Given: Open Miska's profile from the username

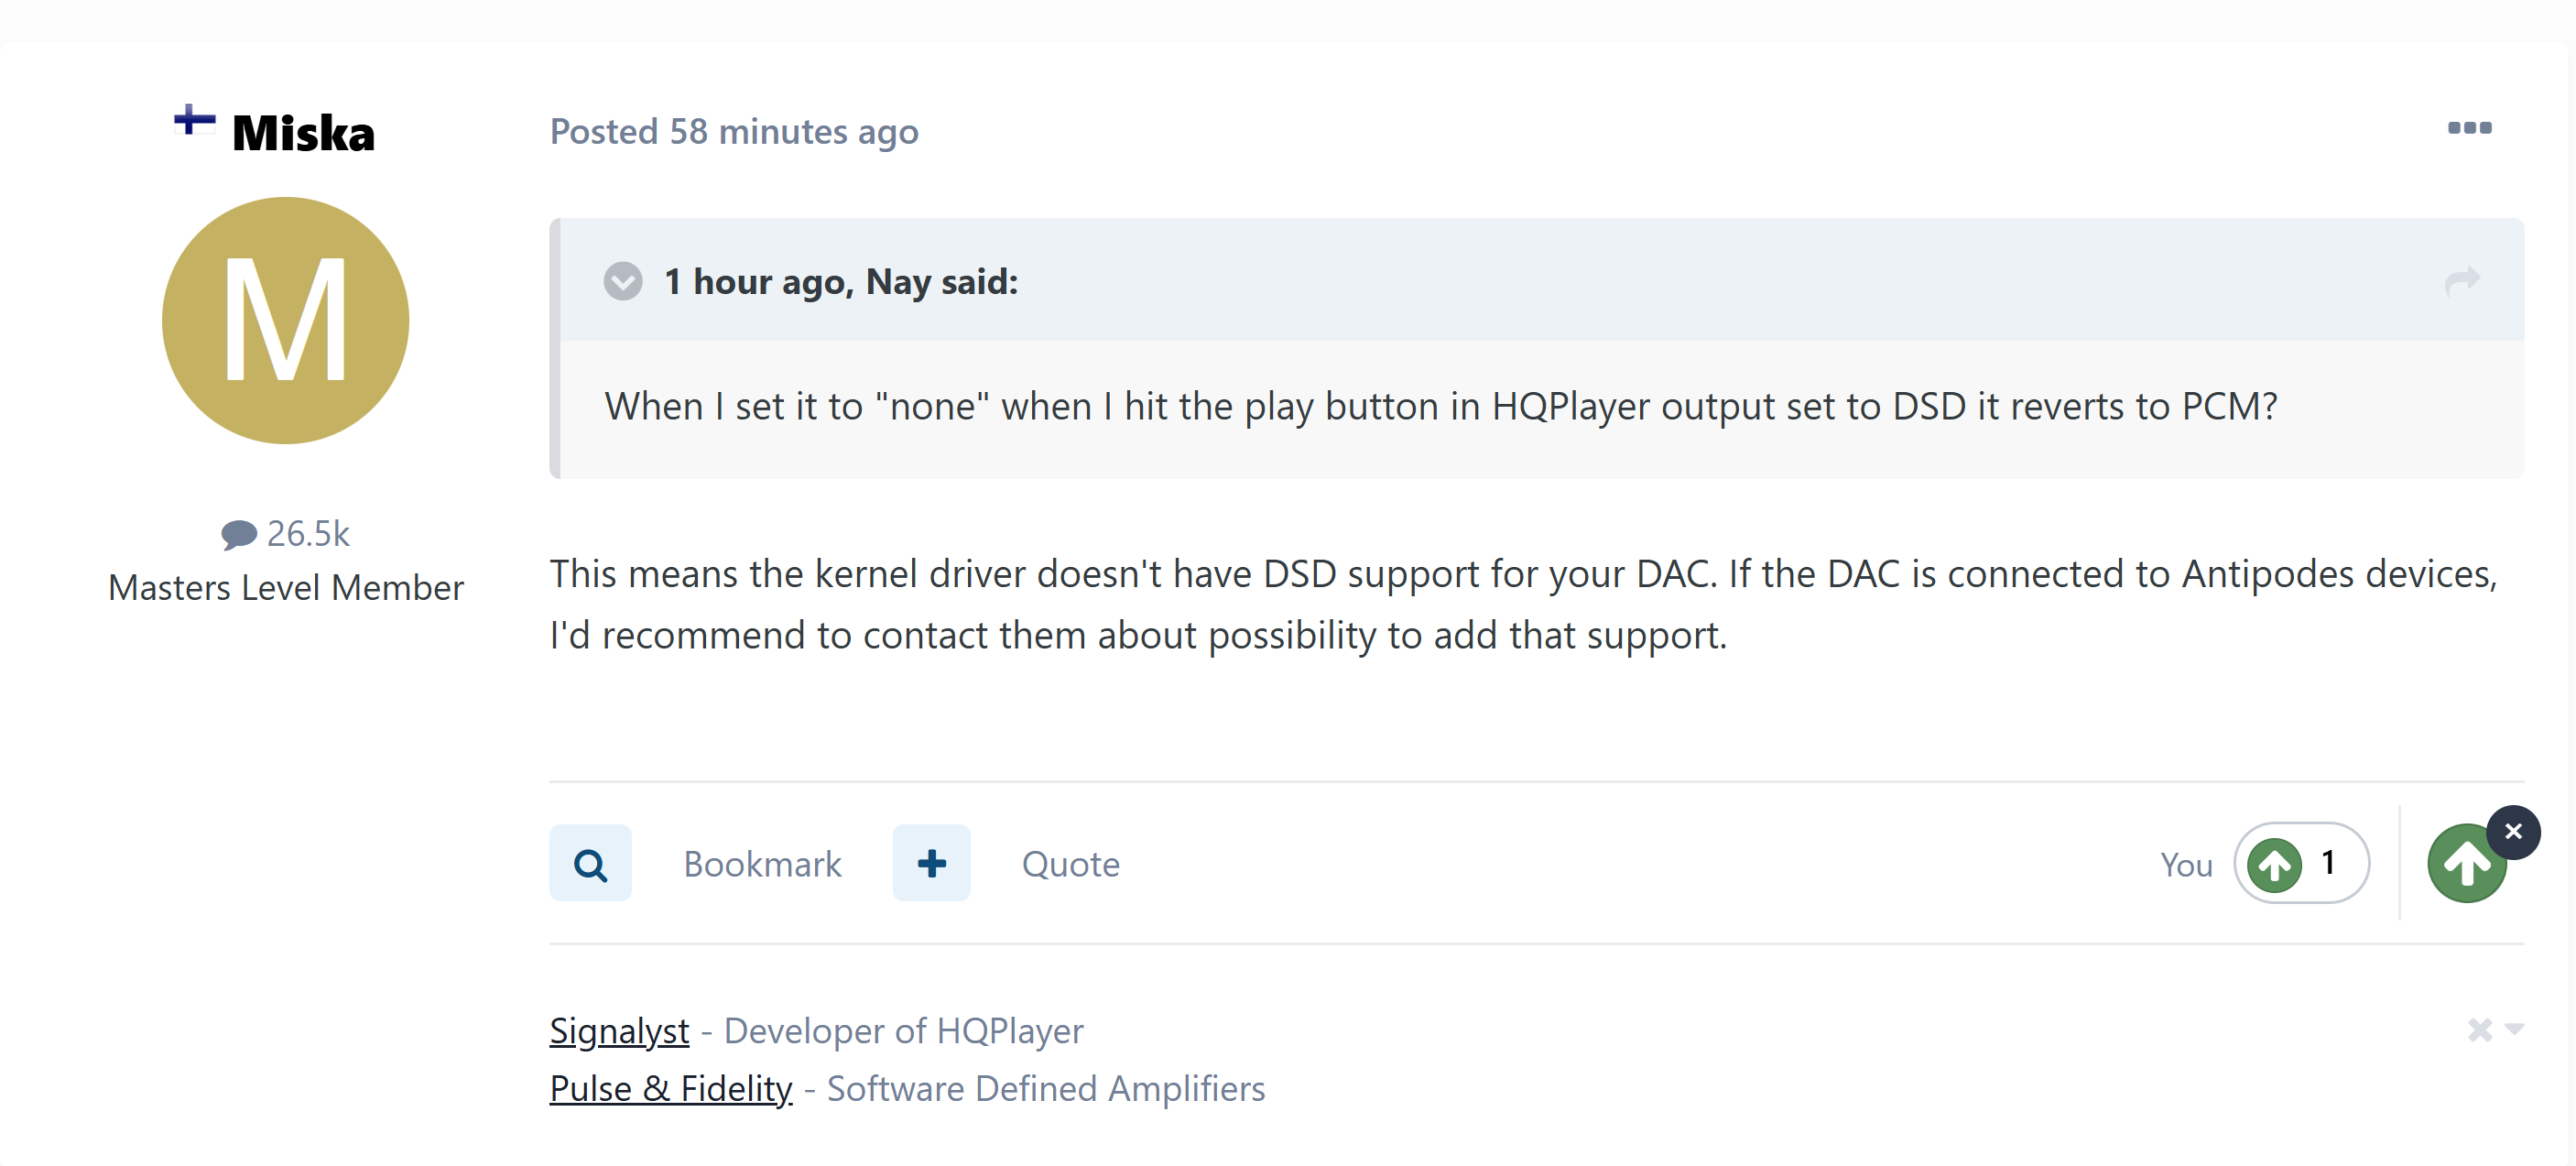Looking at the screenshot, I should coord(303,133).
